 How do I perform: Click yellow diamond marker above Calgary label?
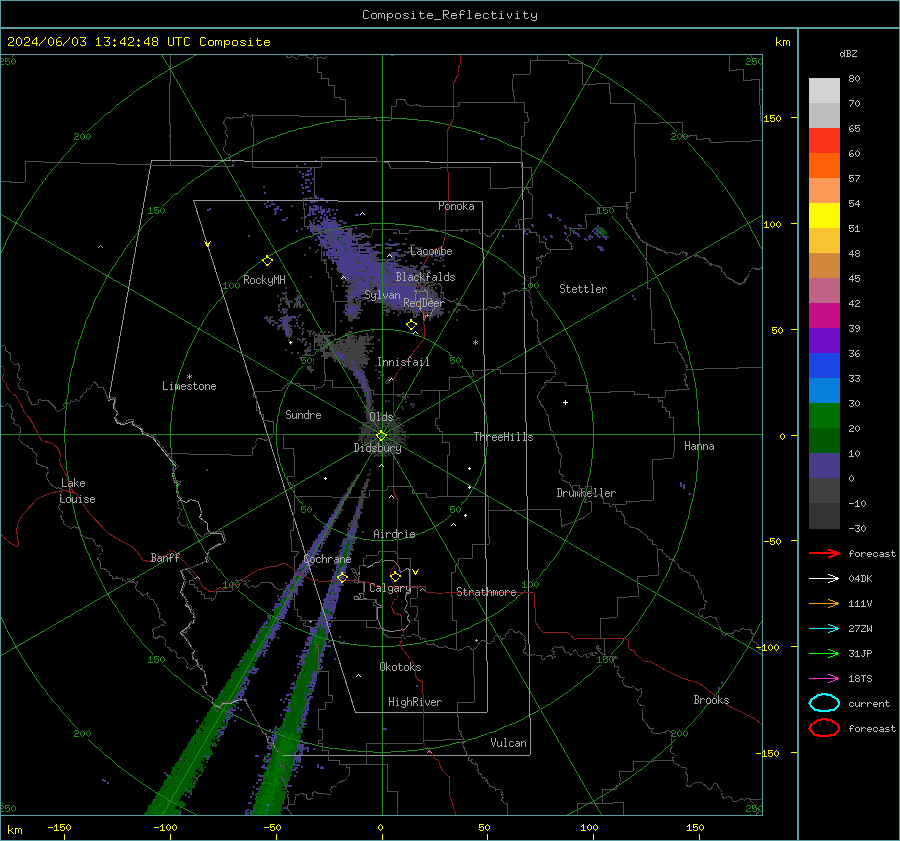[x=395, y=576]
